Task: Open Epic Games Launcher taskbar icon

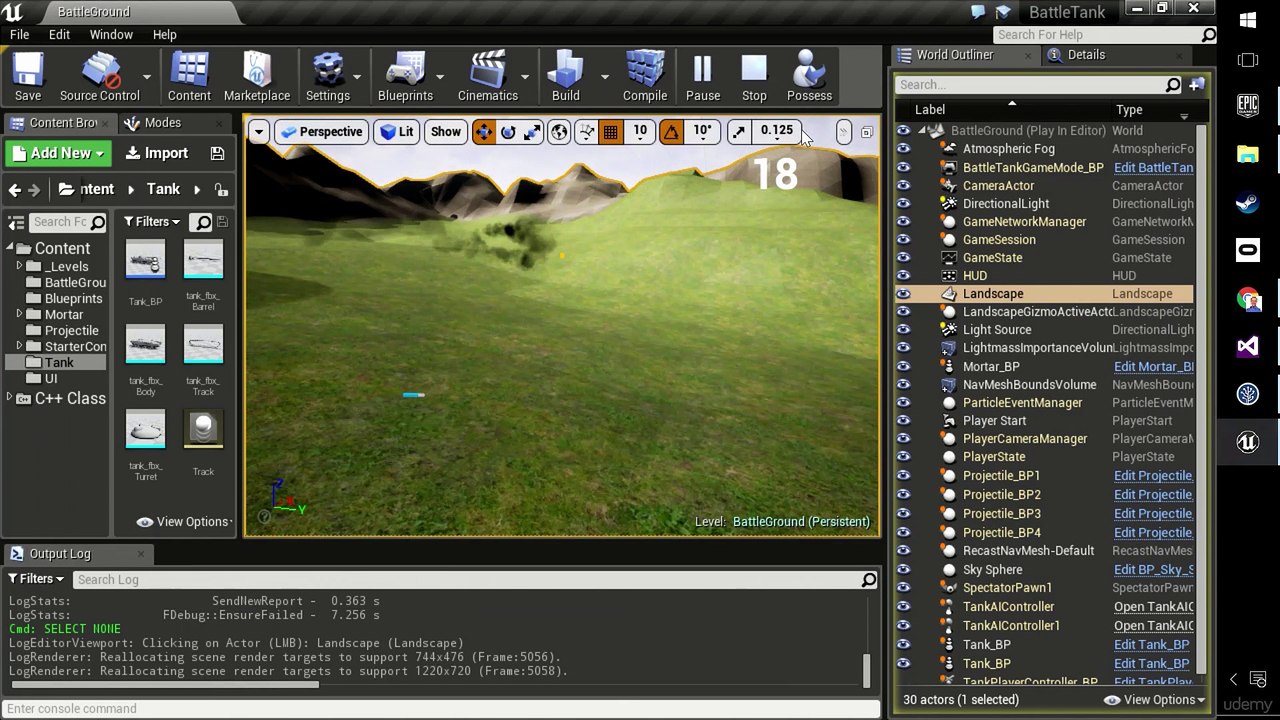Action: pyautogui.click(x=1248, y=106)
